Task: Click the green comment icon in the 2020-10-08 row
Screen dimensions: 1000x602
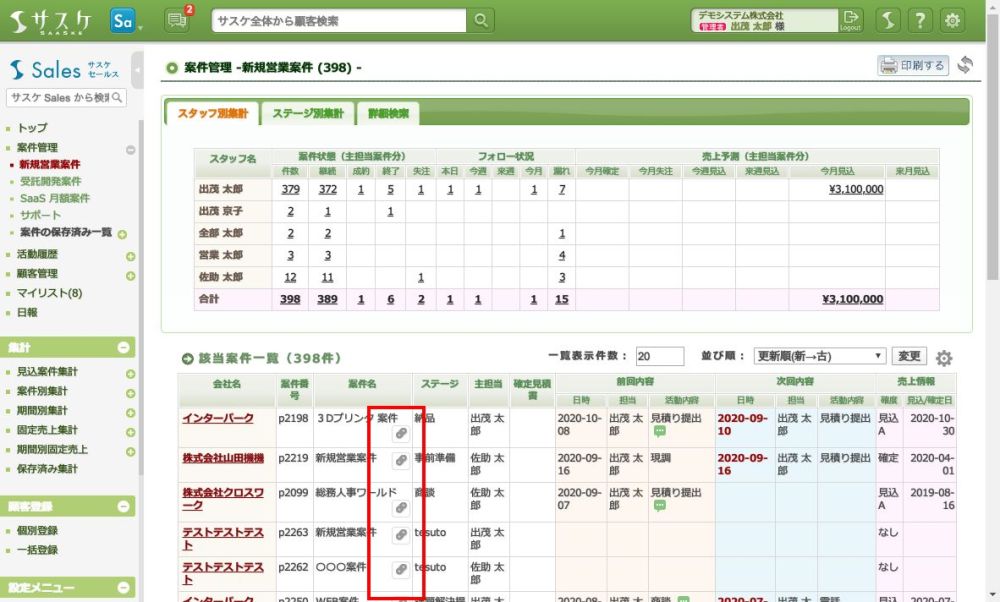Action: tap(660, 432)
